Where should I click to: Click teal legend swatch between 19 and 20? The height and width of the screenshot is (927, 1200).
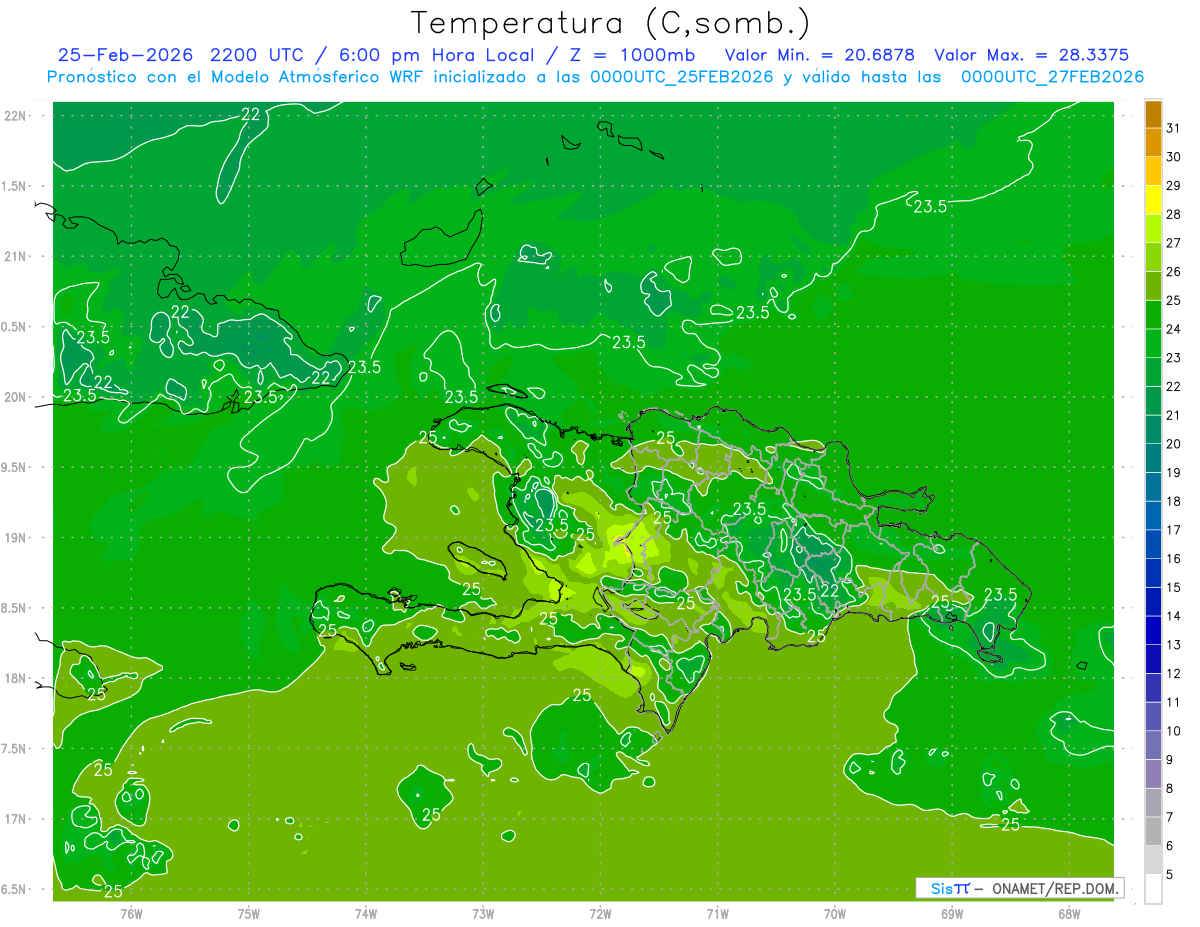click(1154, 458)
